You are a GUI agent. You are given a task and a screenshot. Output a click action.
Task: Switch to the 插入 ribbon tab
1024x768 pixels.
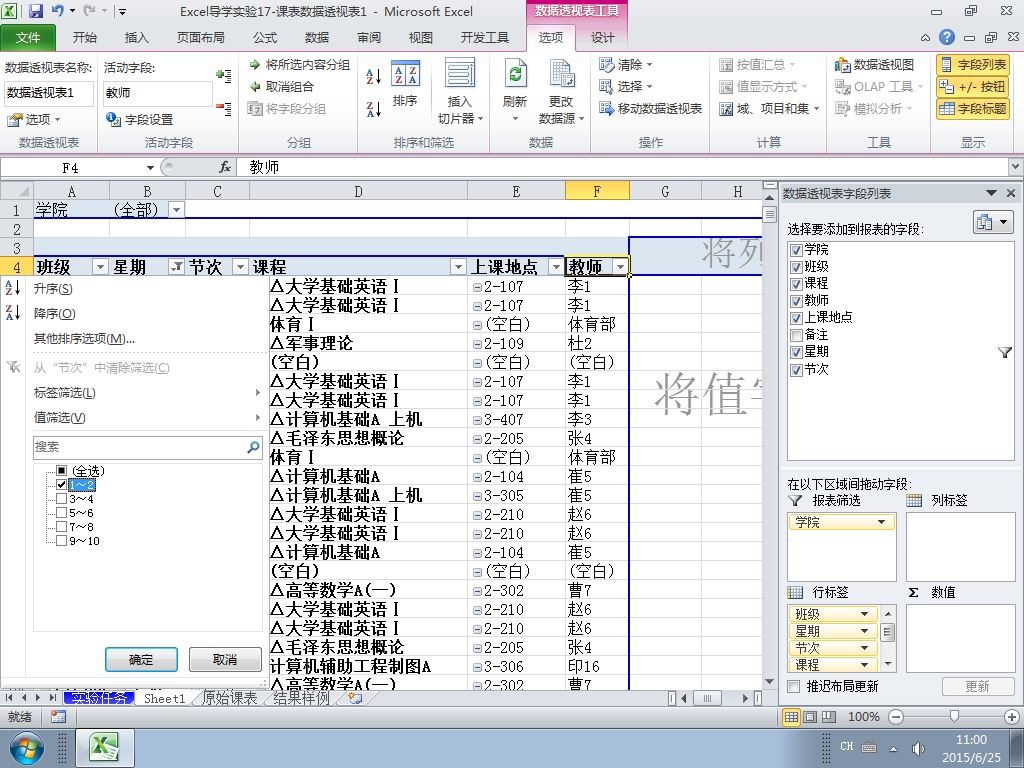pyautogui.click(x=136, y=37)
